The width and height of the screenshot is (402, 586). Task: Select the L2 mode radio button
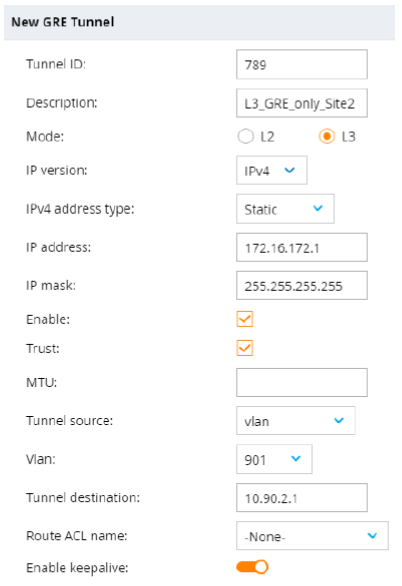[x=245, y=136]
